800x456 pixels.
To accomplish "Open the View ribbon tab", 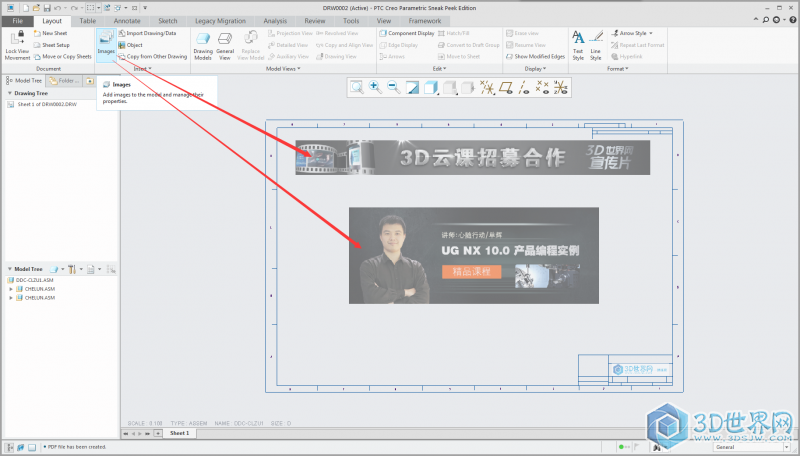I will coord(384,21).
